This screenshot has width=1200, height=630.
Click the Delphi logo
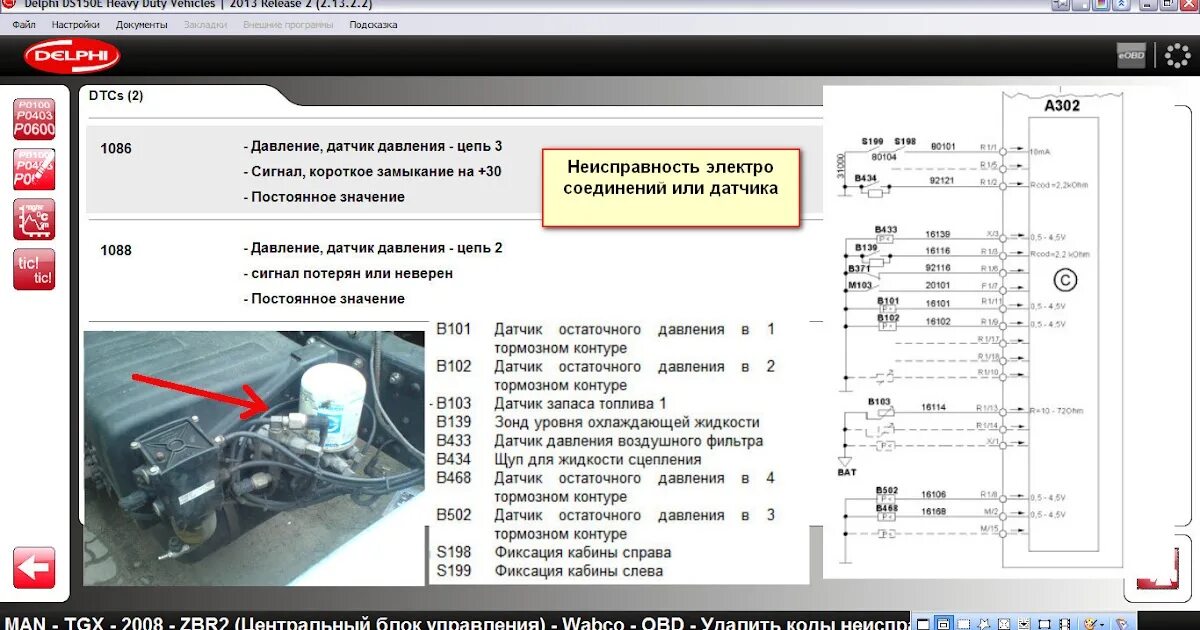click(x=72, y=57)
